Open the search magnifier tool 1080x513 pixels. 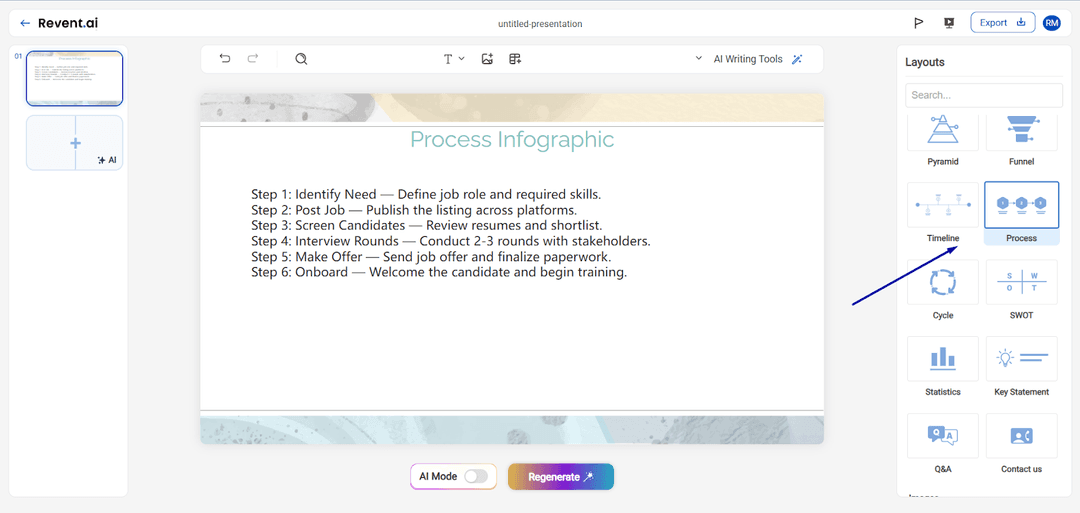click(x=301, y=59)
